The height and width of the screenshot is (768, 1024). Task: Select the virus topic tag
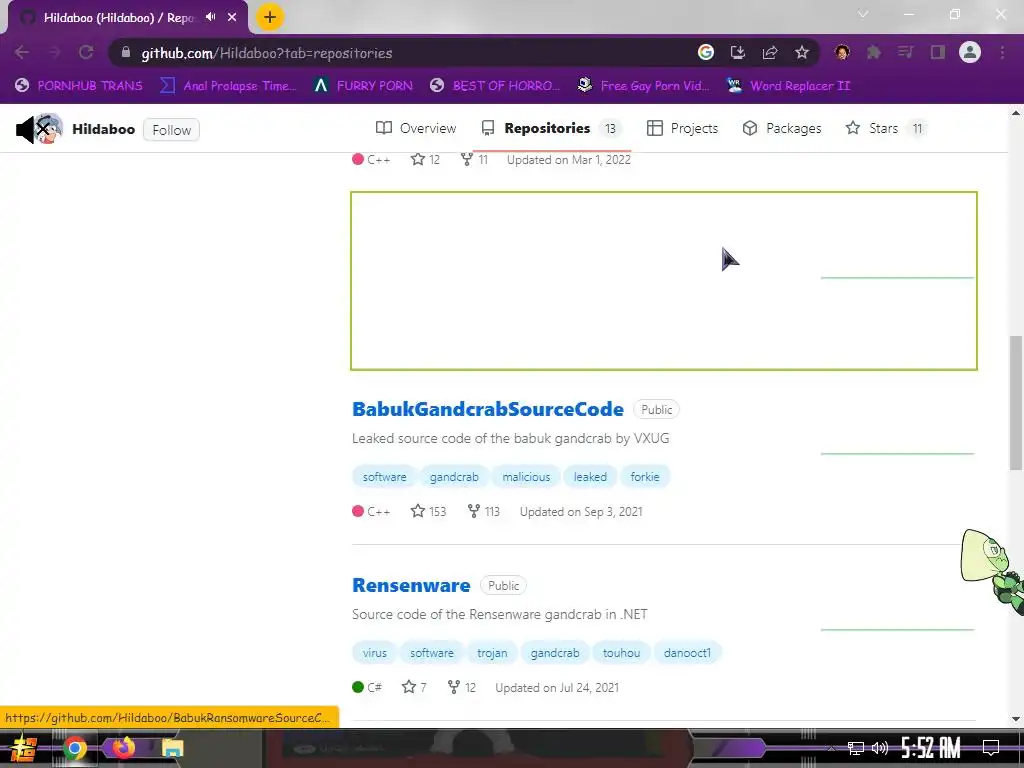coord(374,653)
